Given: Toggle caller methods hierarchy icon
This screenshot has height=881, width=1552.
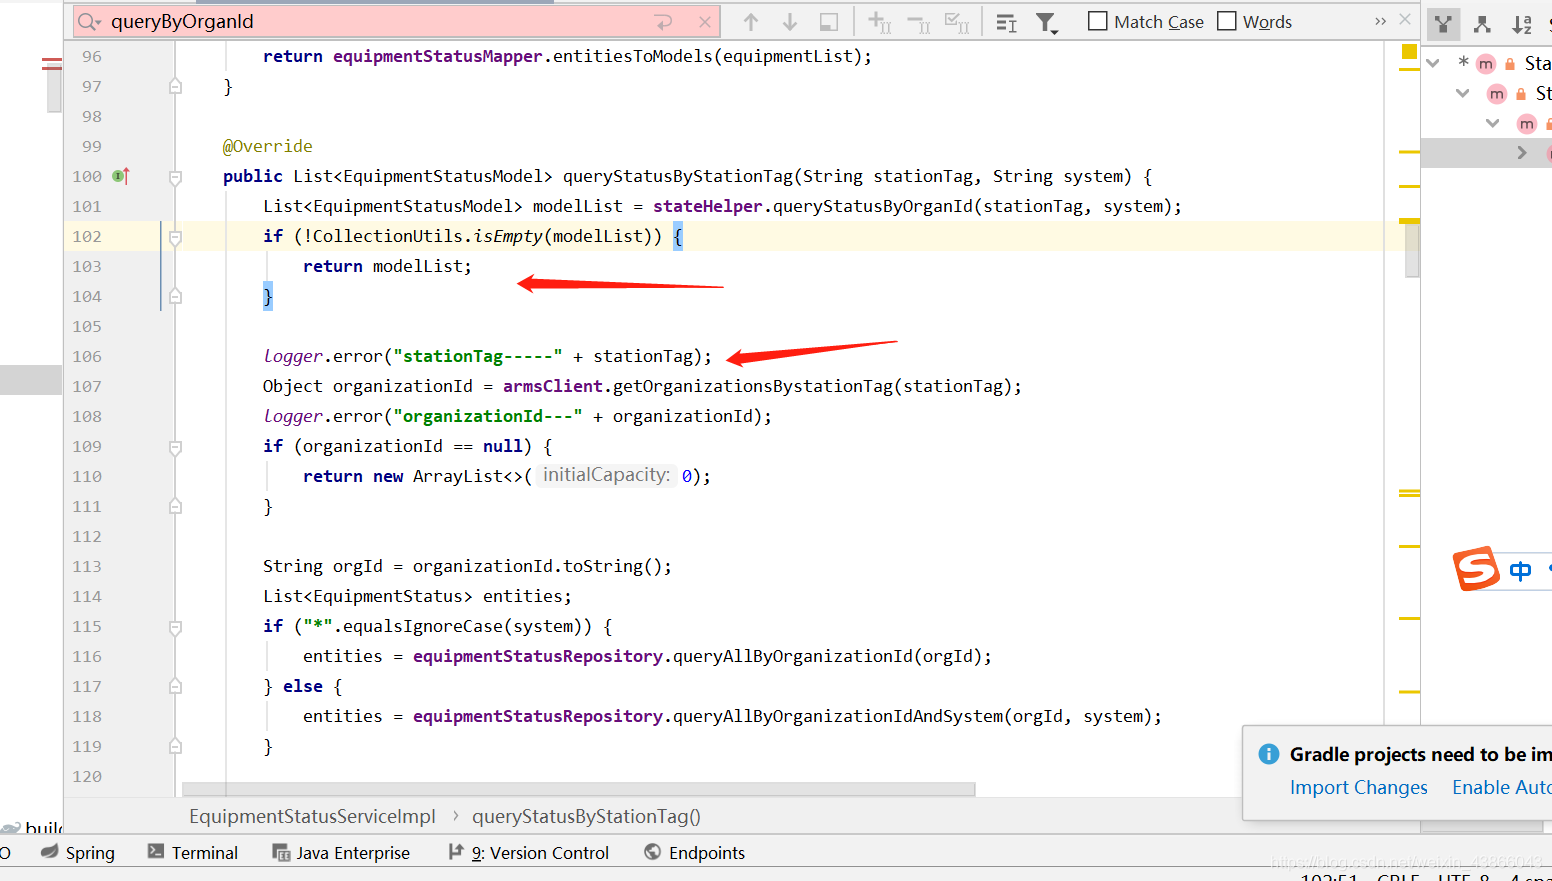Looking at the screenshot, I should [1482, 24].
